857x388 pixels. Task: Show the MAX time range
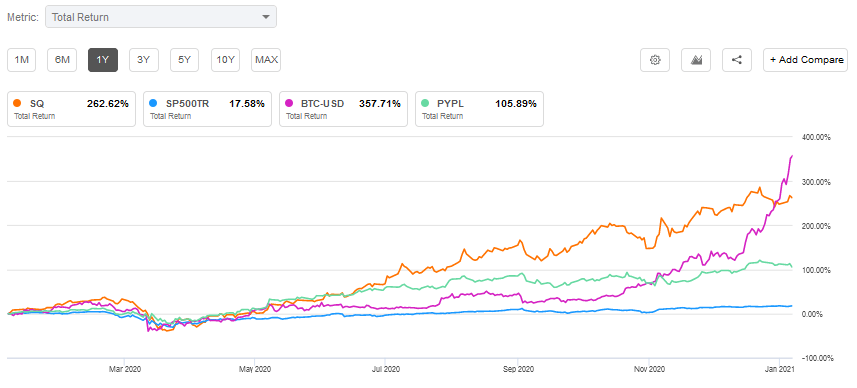point(266,60)
